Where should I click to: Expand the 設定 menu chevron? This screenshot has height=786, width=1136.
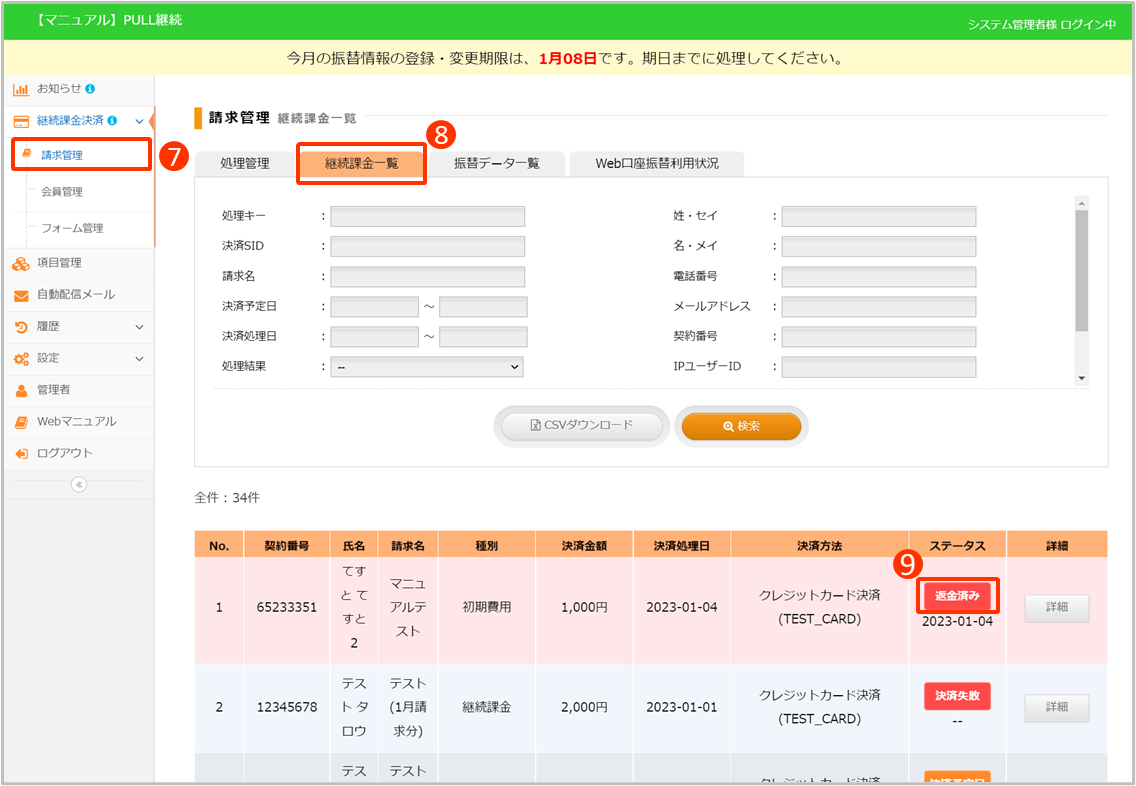[139, 358]
